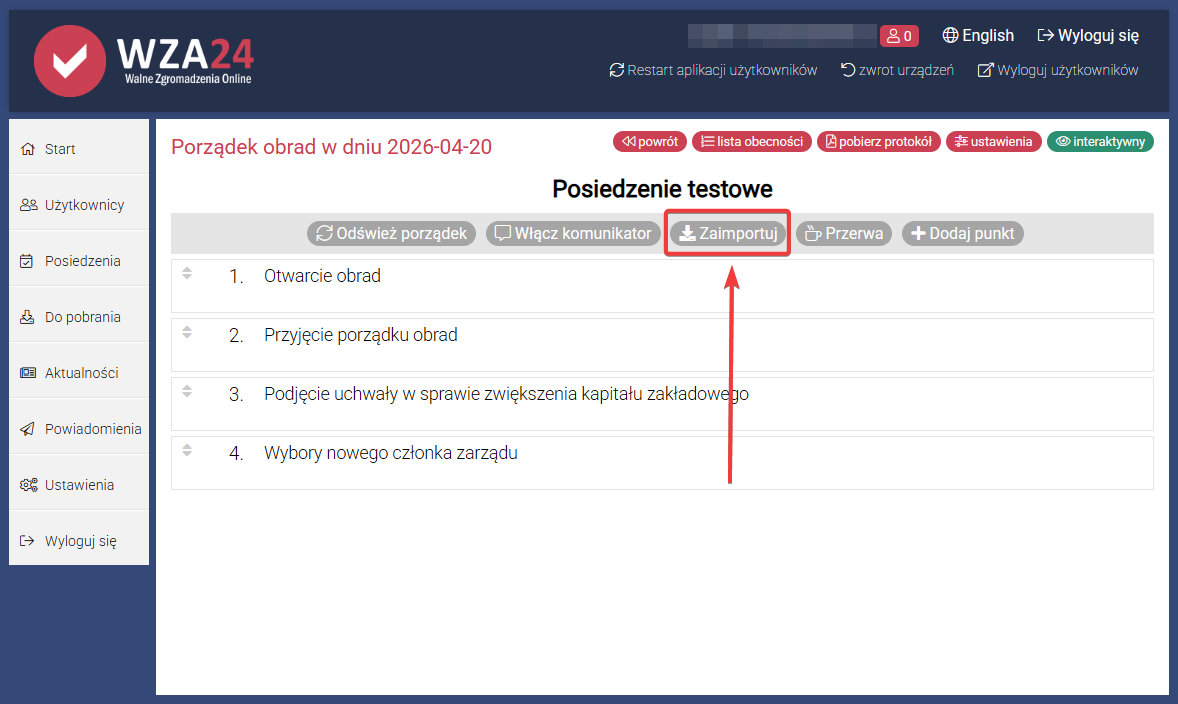Click reorder arrows for Otwarcie obrad
The height and width of the screenshot is (704, 1178).
187,272
